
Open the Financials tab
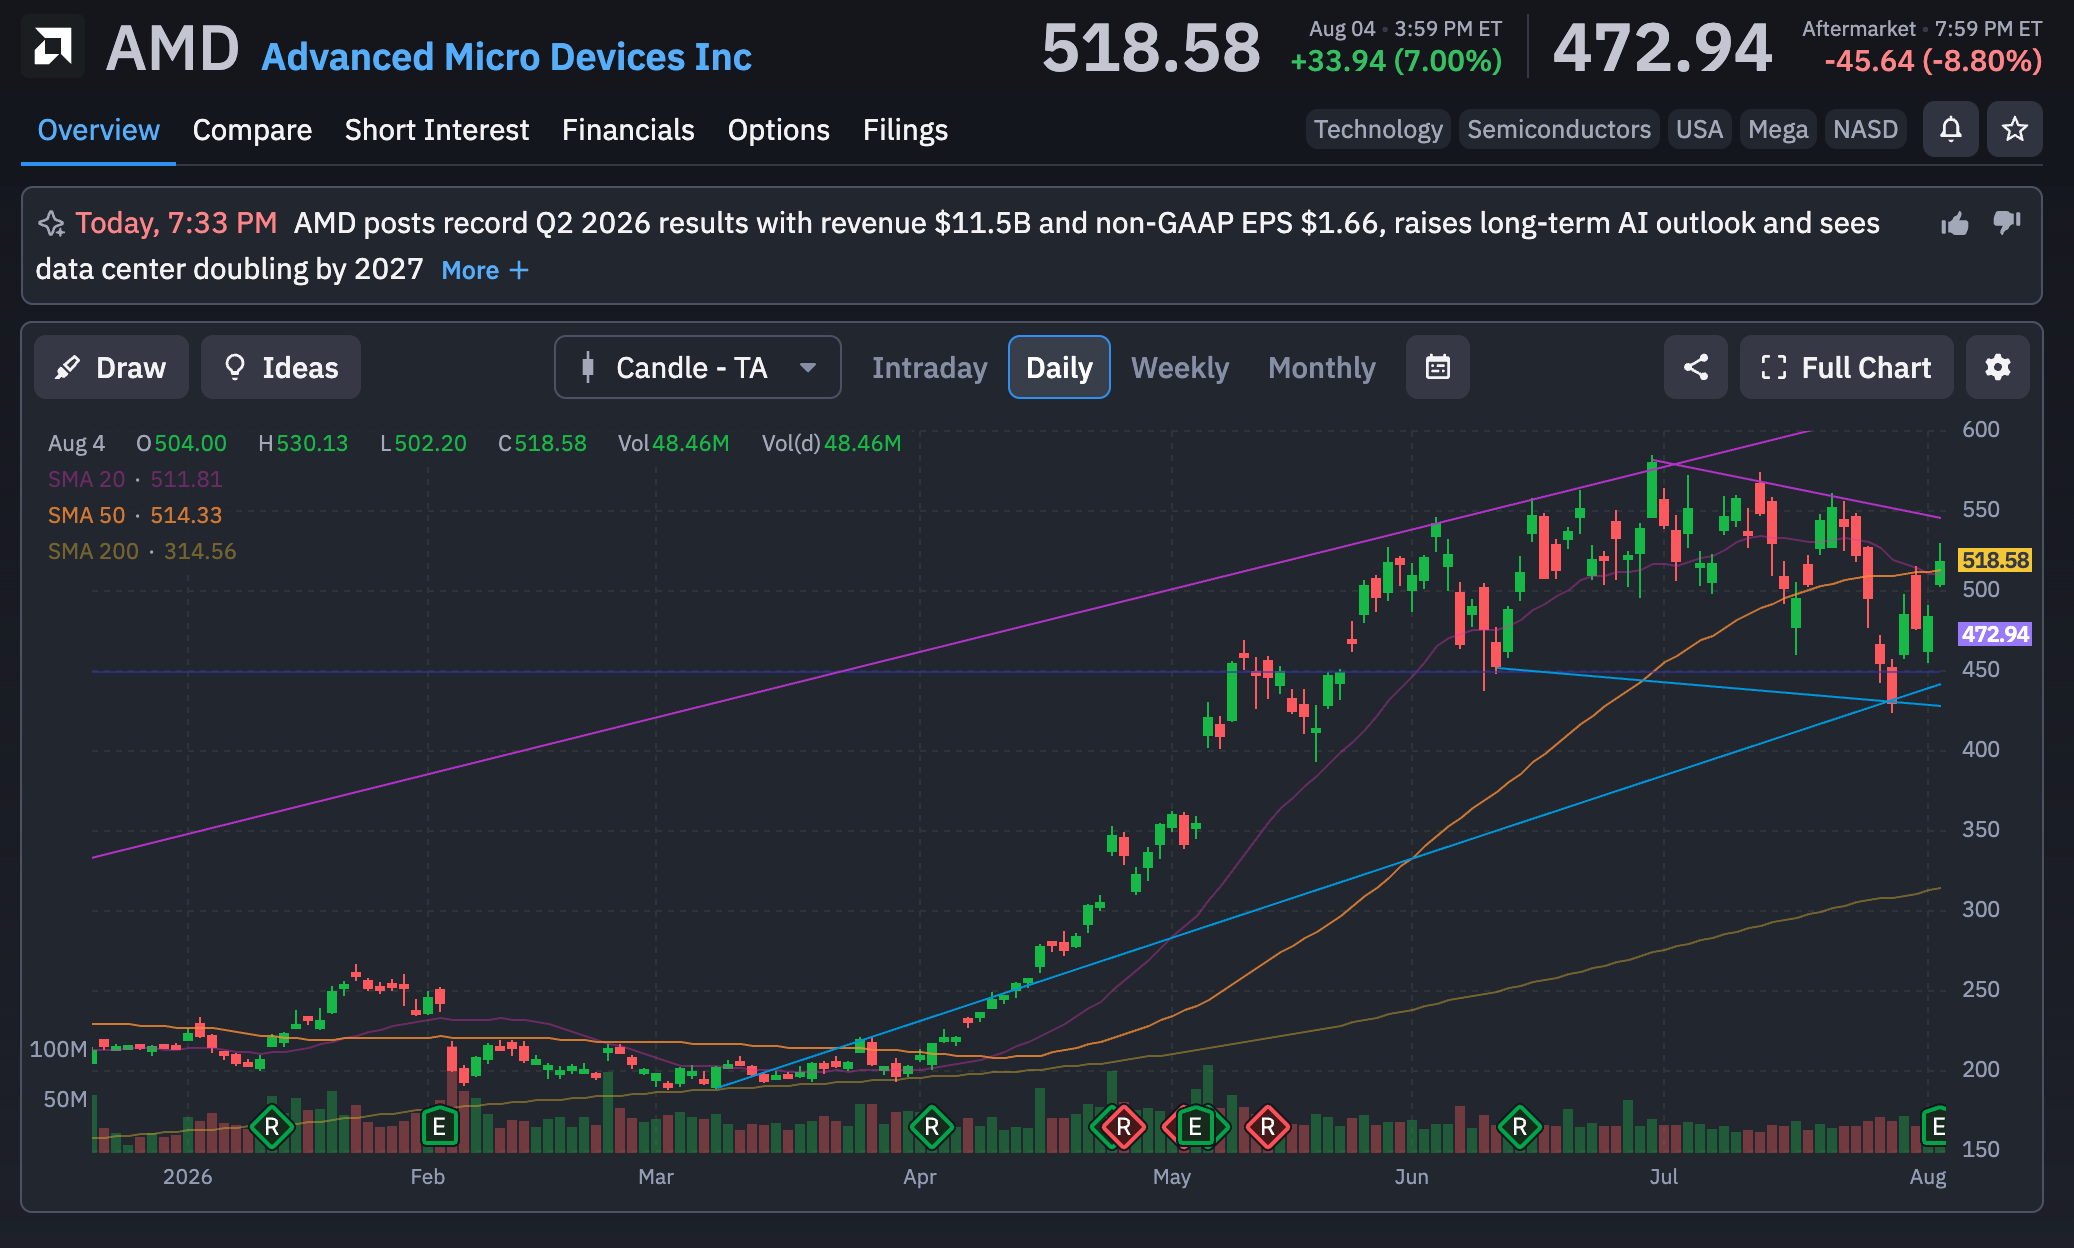pos(628,130)
